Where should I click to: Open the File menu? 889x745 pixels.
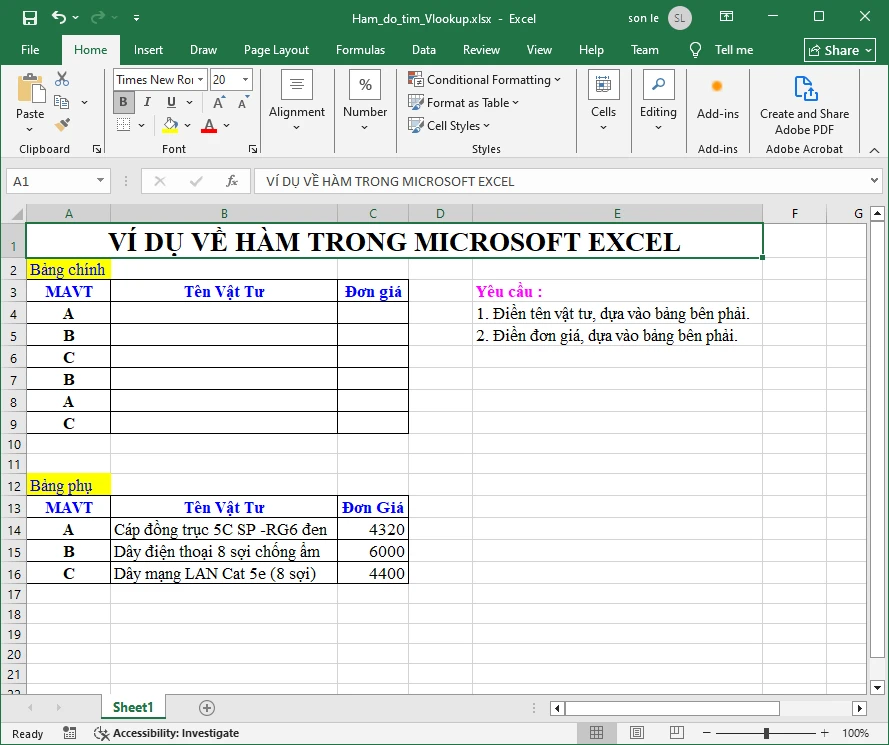[29, 49]
